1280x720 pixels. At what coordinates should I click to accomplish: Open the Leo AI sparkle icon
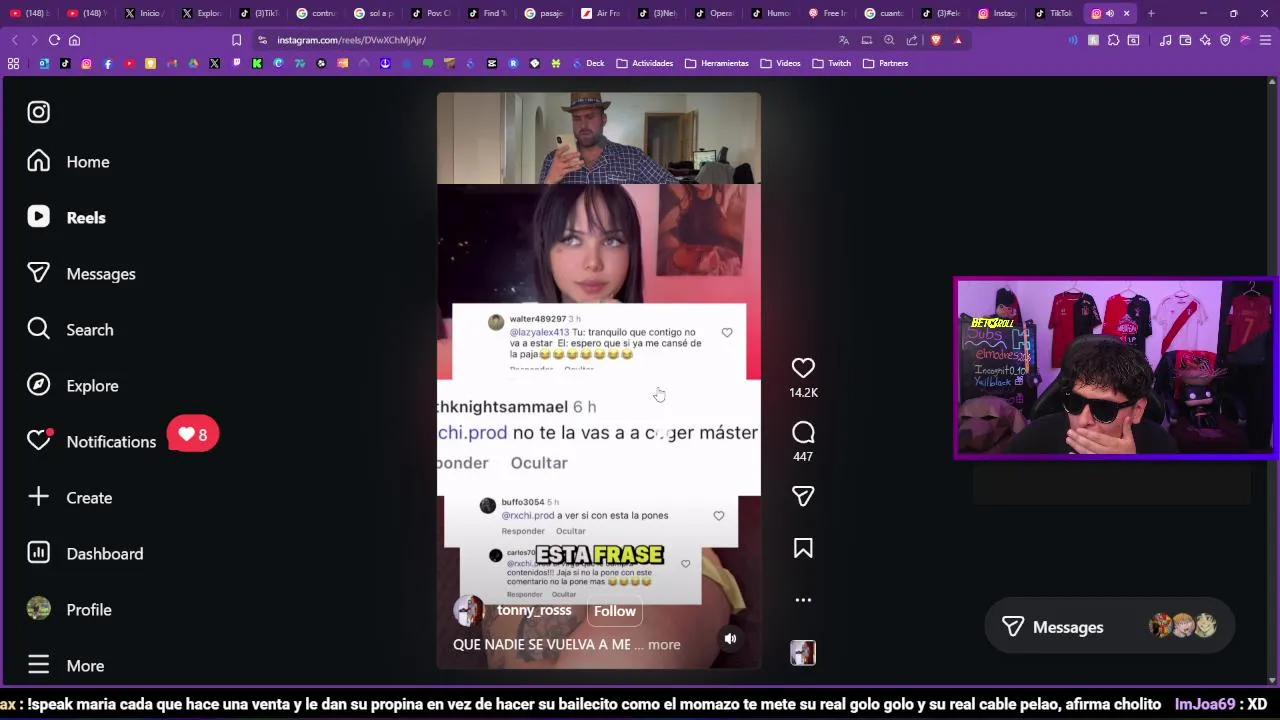click(x=1205, y=40)
